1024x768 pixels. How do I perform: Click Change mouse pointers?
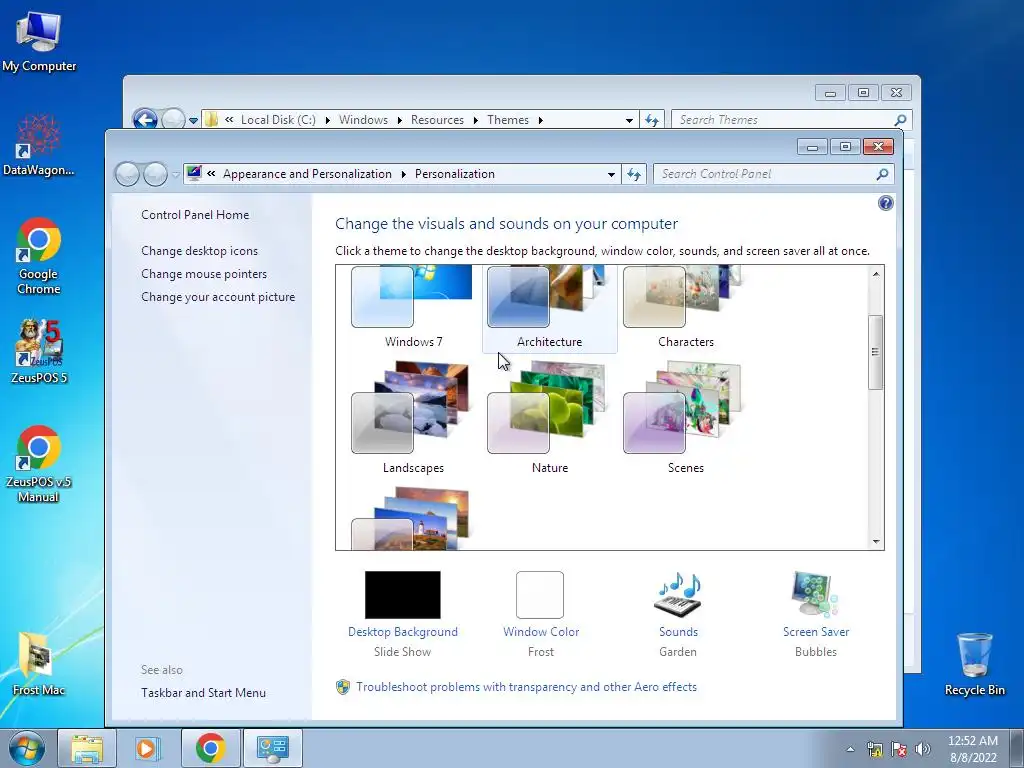(204, 274)
